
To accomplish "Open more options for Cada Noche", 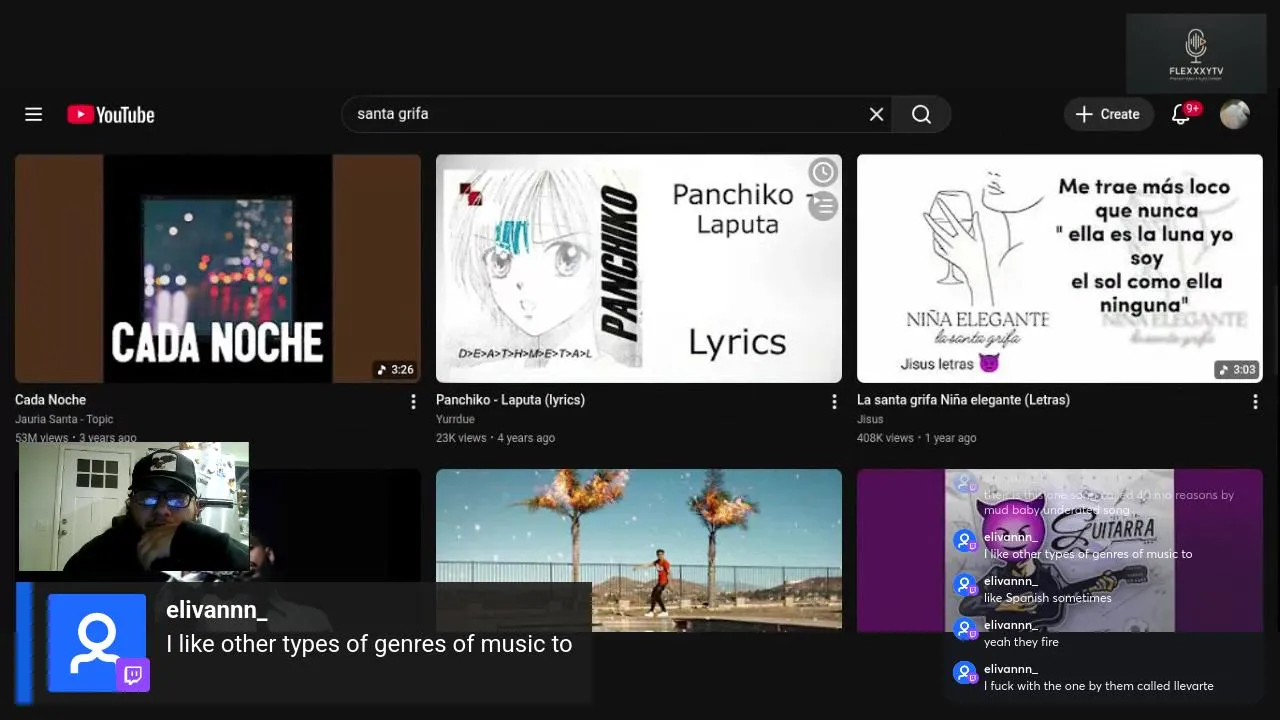I will 413,401.
